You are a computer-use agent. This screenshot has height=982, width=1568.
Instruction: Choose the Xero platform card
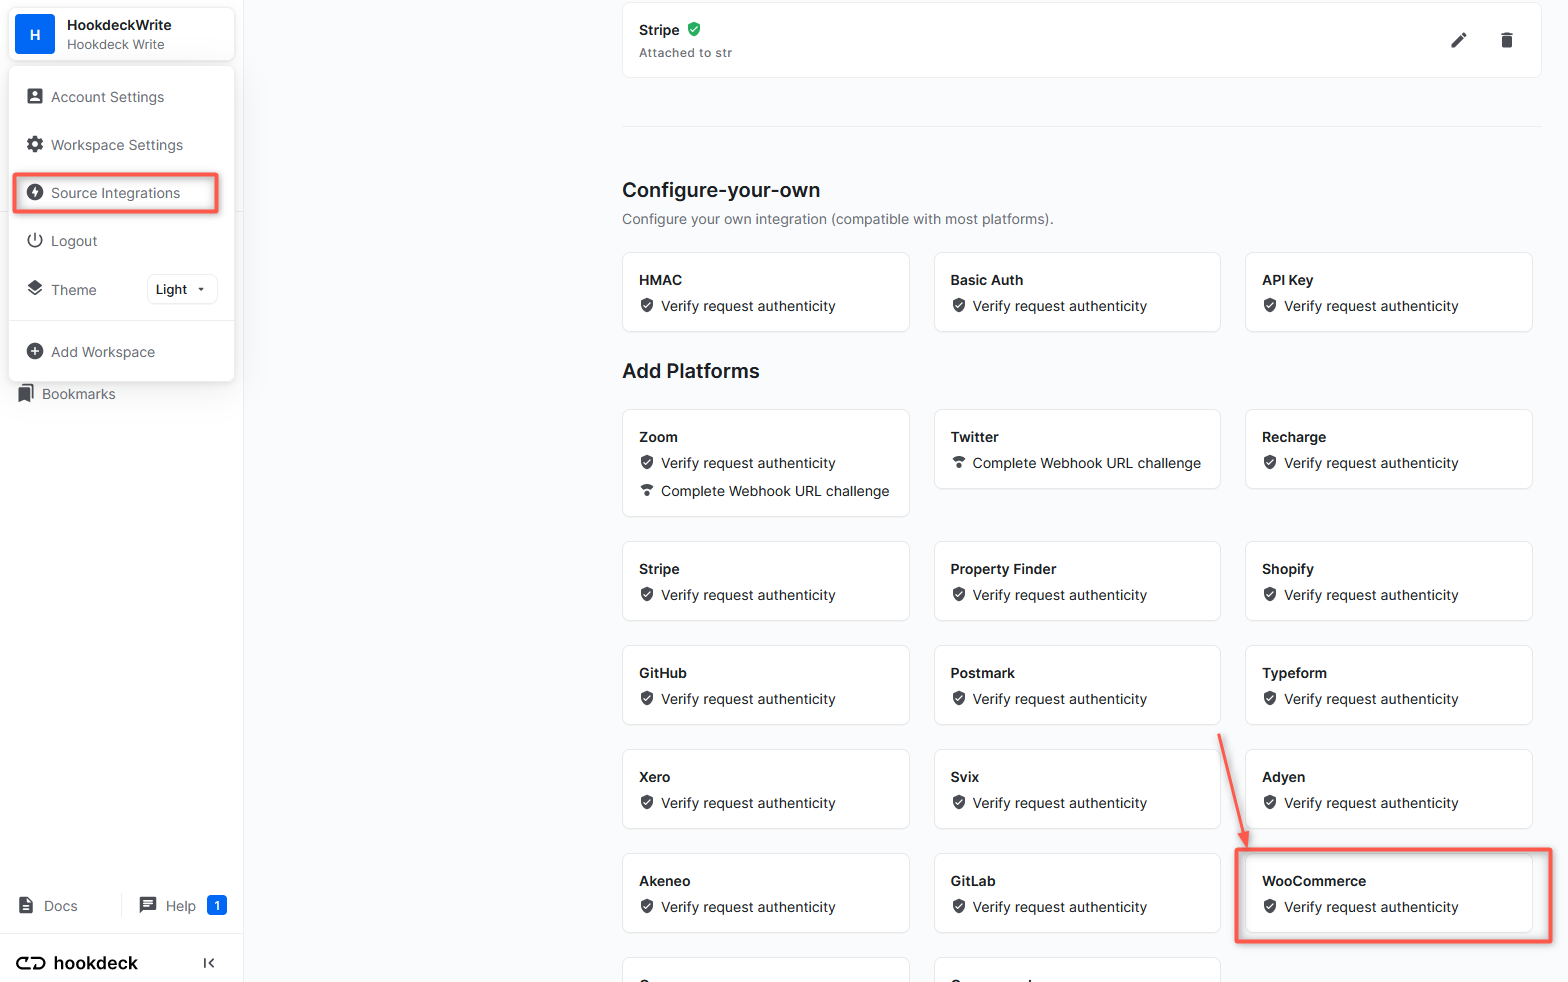click(766, 789)
